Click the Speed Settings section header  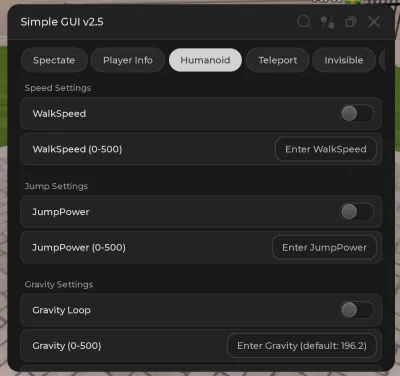(x=58, y=88)
